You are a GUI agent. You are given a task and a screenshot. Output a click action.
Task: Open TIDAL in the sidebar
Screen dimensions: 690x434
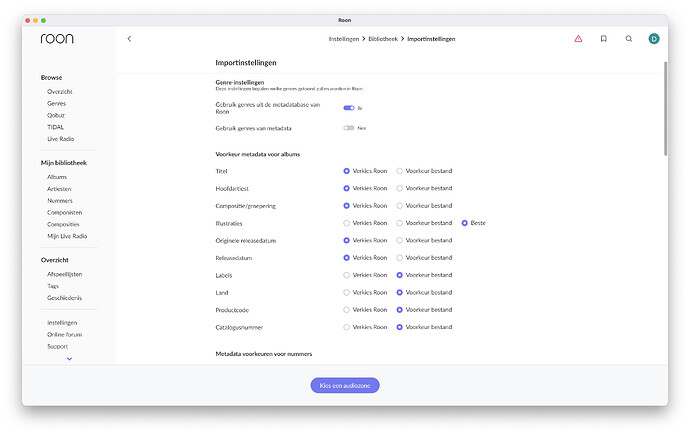click(57, 127)
